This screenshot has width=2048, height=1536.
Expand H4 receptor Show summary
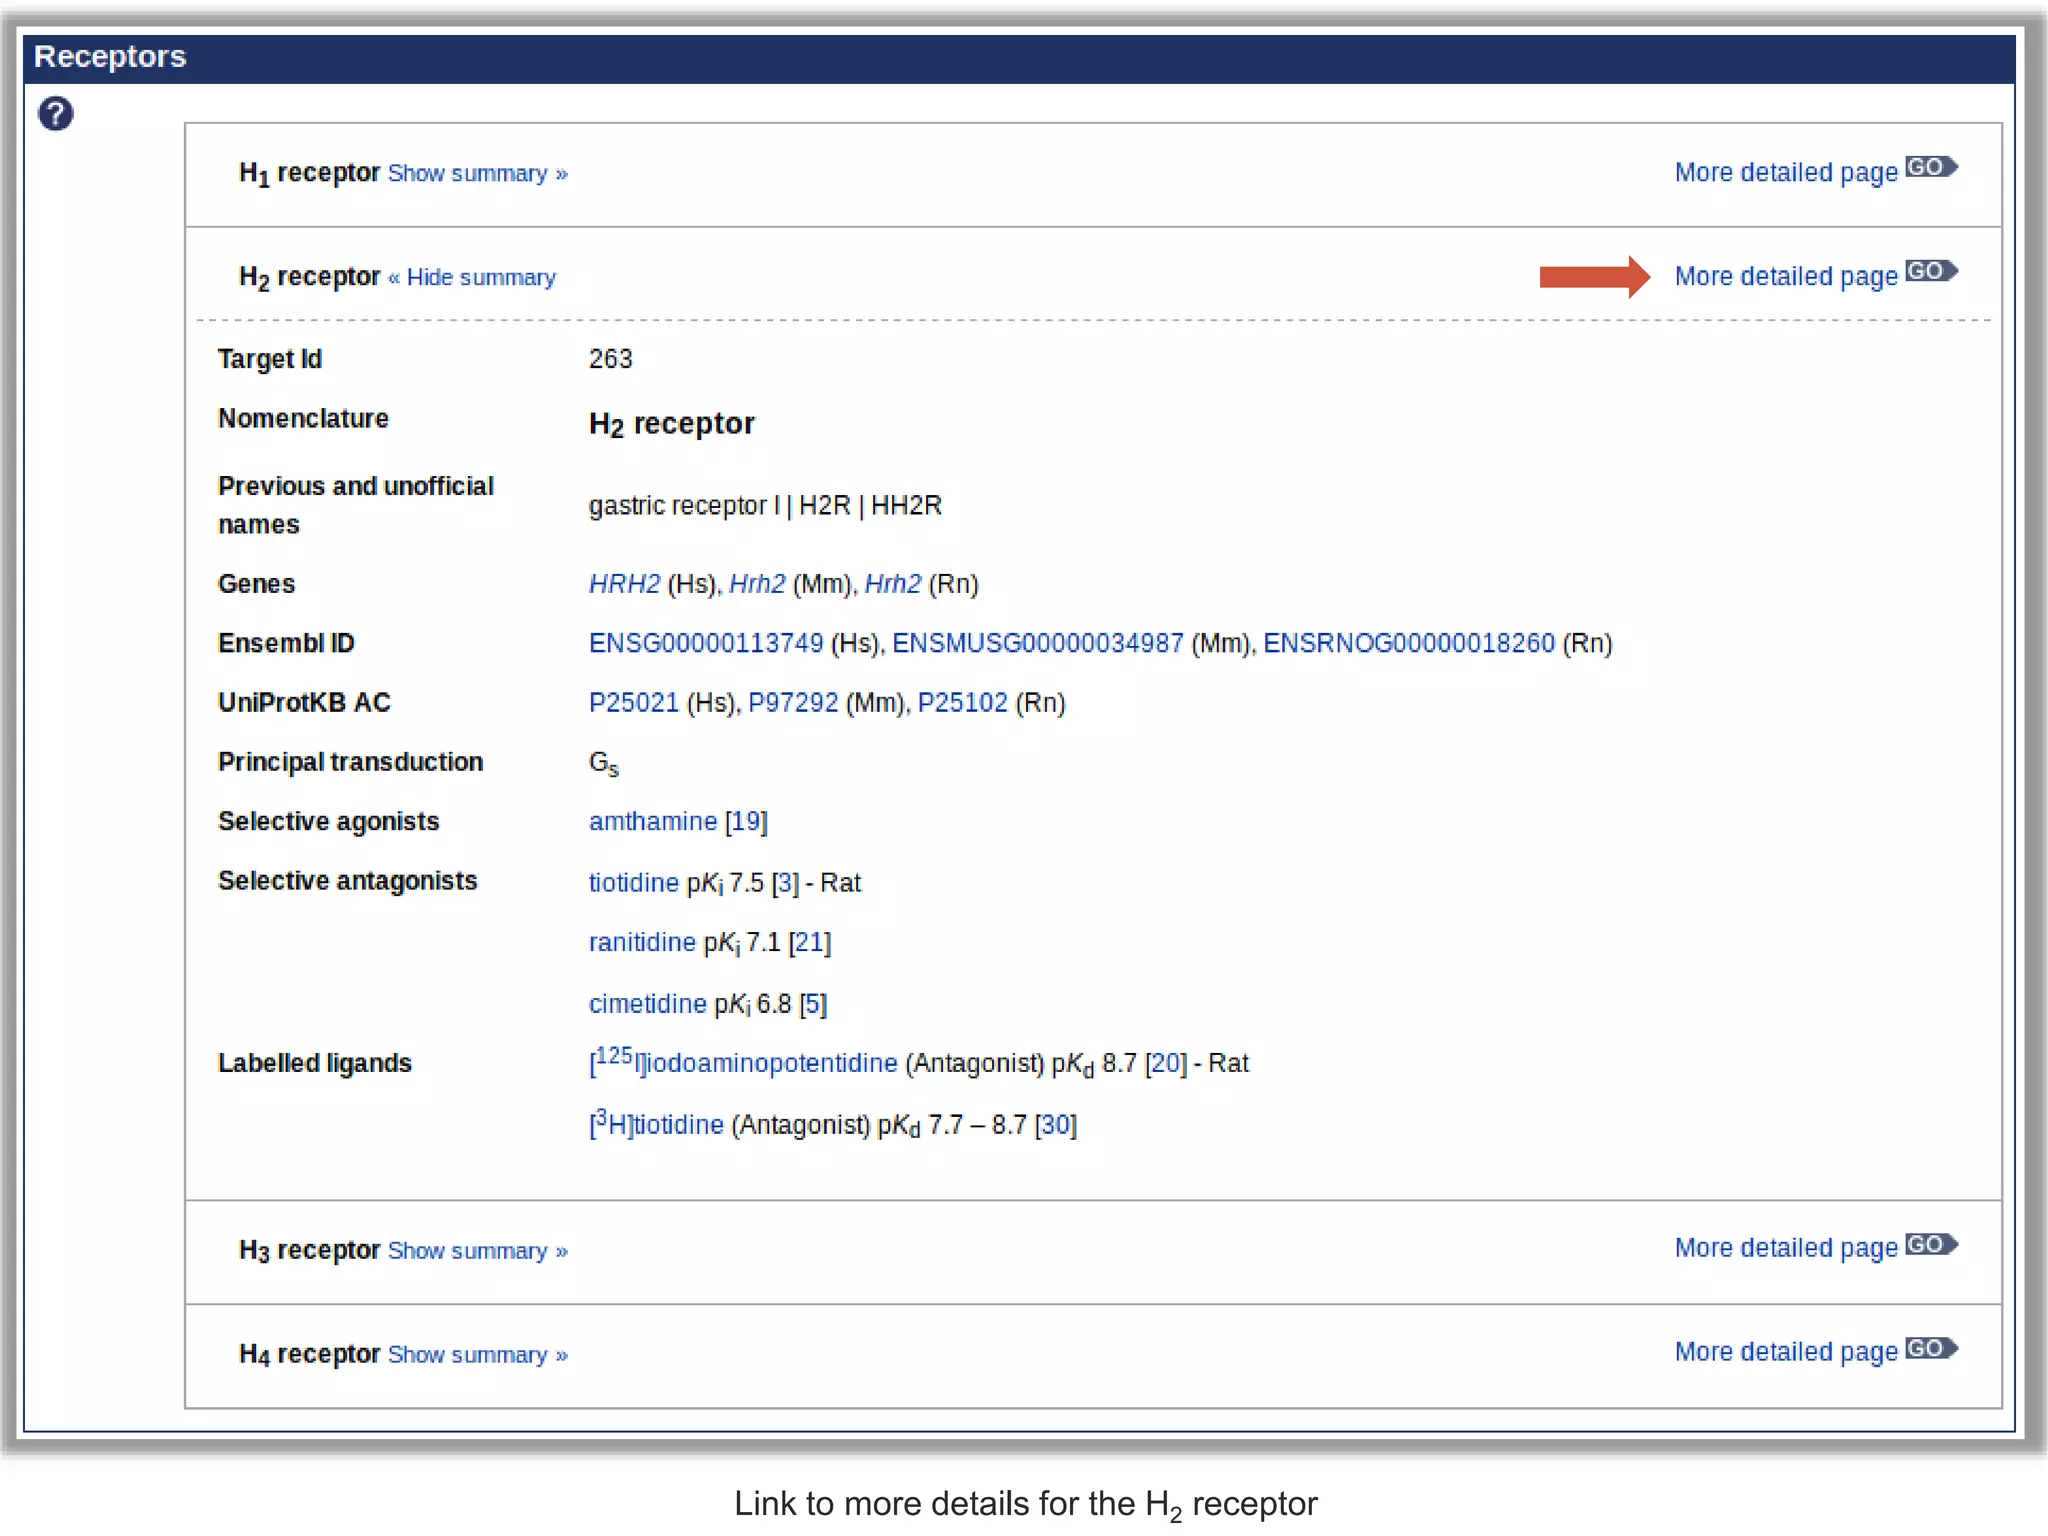477,1355
